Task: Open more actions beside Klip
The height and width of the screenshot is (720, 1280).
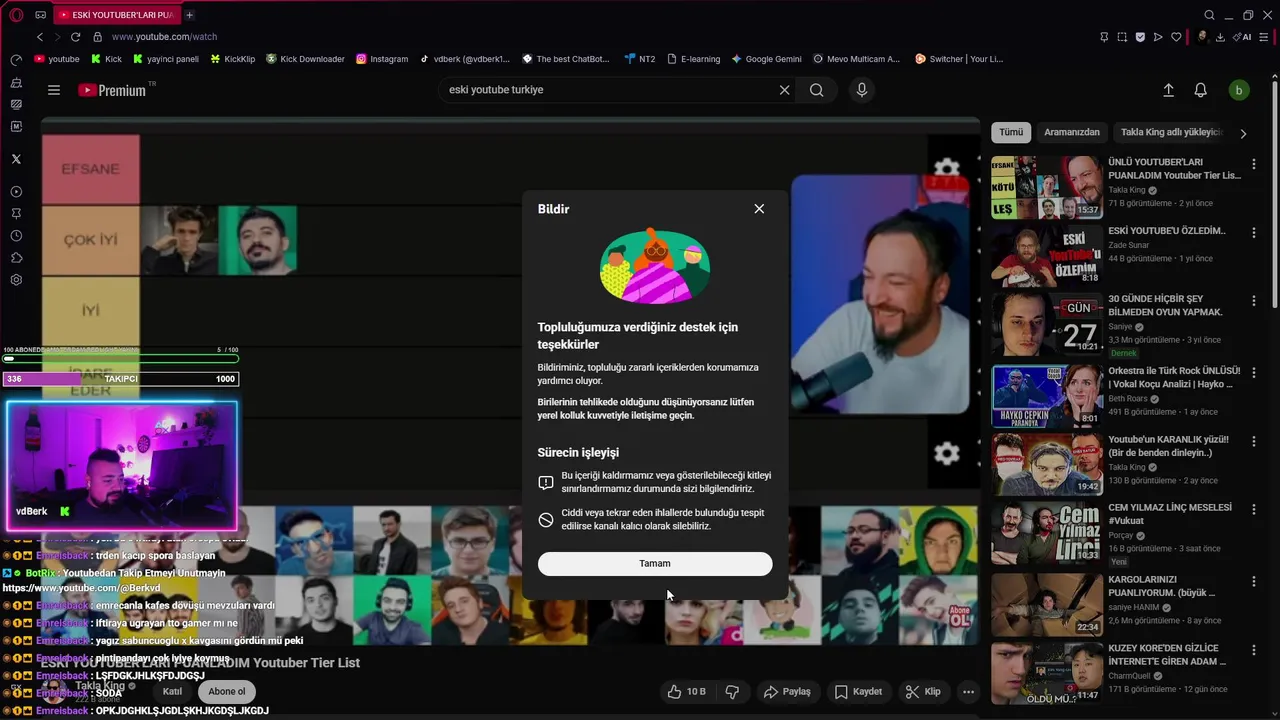Action: pyautogui.click(x=968, y=692)
